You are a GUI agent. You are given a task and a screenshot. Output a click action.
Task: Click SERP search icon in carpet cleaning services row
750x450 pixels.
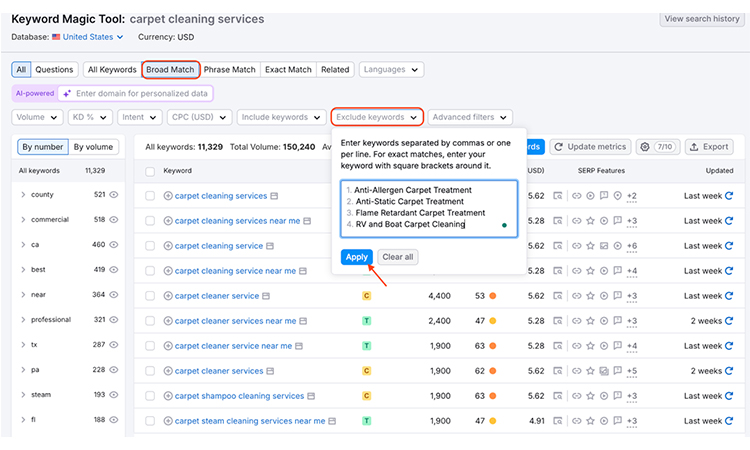[x=558, y=196]
